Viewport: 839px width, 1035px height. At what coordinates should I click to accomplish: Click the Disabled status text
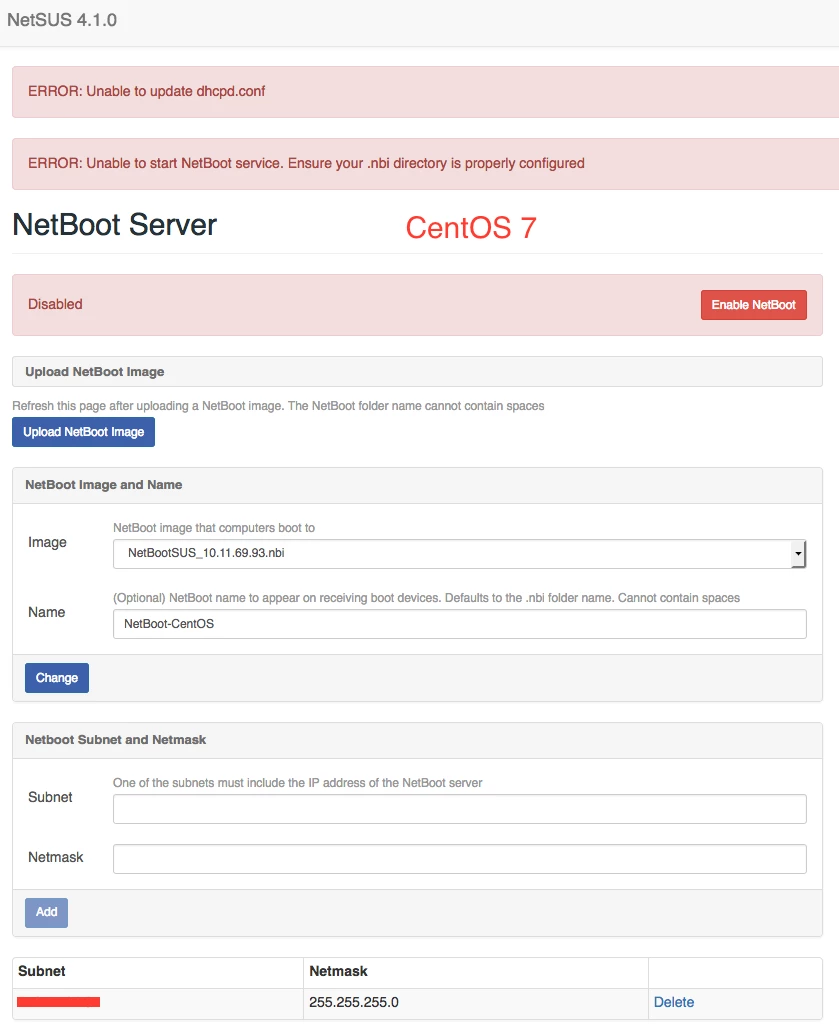point(55,304)
